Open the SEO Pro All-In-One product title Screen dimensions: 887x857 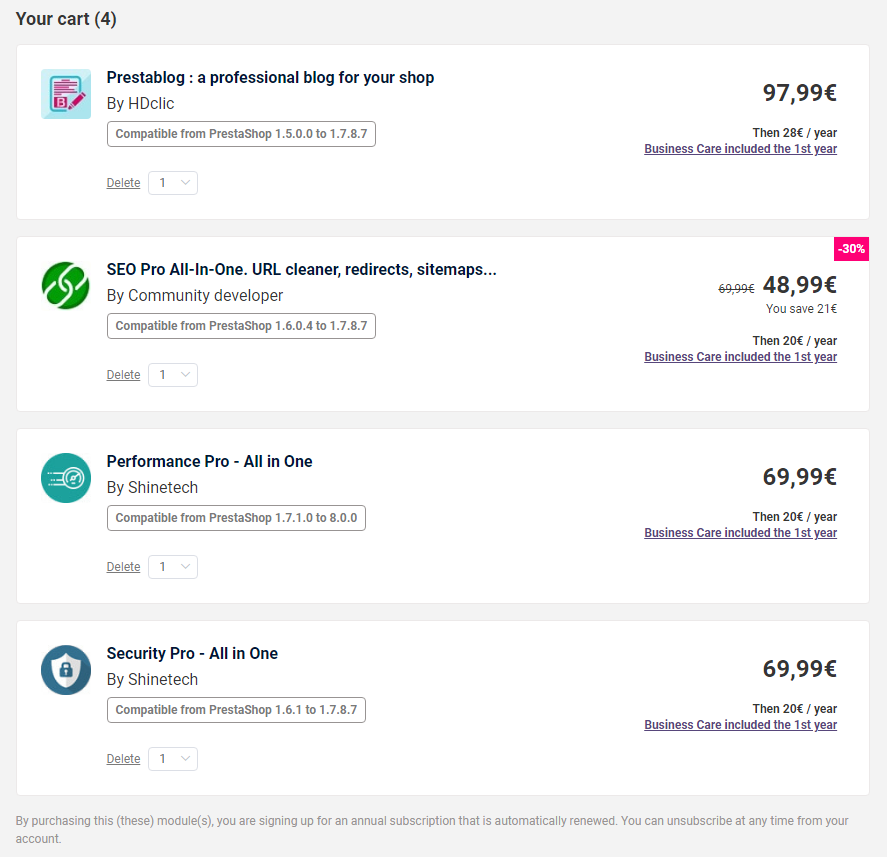pyautogui.click(x=301, y=269)
